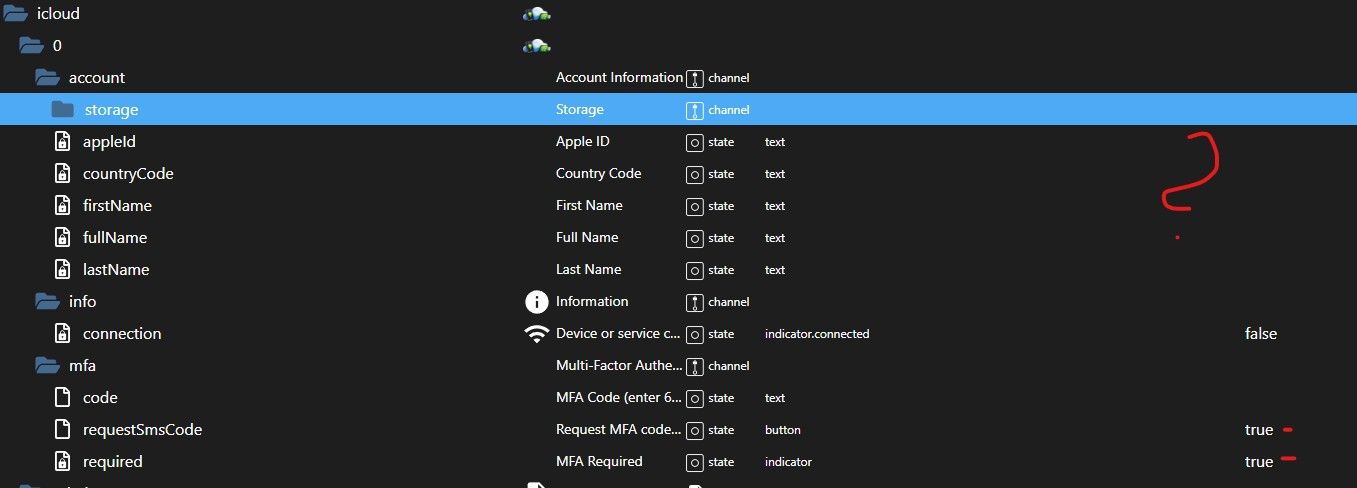
Task: Select the info channel folder
Action: (x=82, y=302)
